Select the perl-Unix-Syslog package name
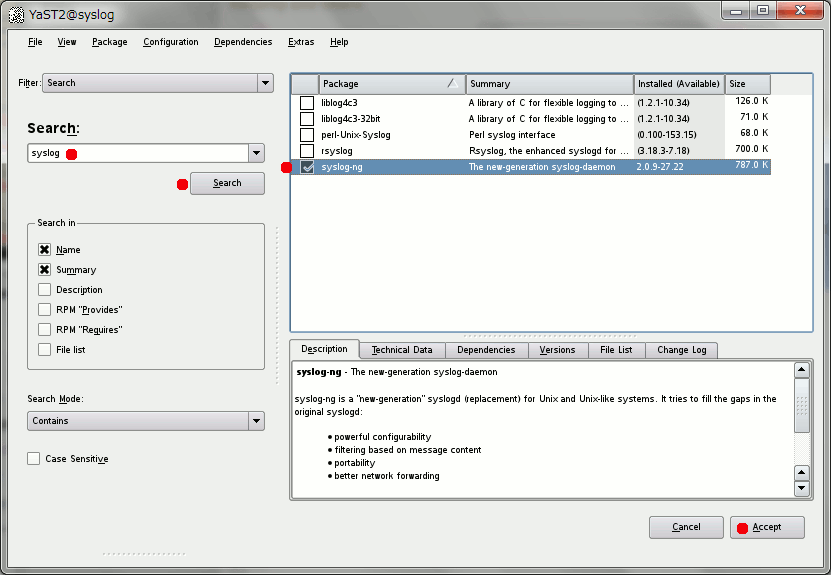 356,135
